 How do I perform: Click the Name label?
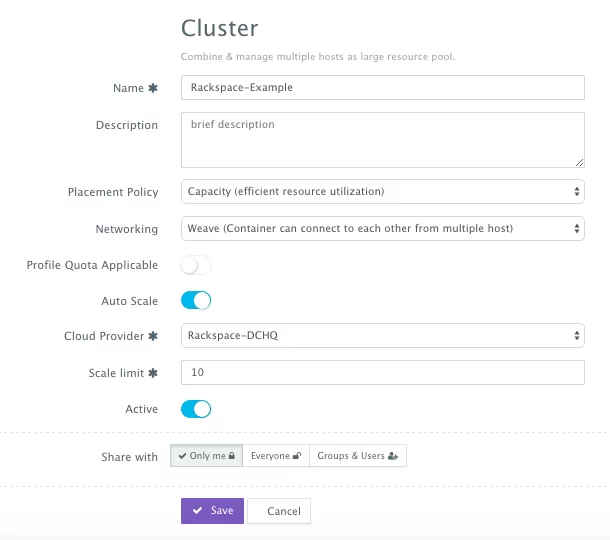pyautogui.click(x=128, y=88)
